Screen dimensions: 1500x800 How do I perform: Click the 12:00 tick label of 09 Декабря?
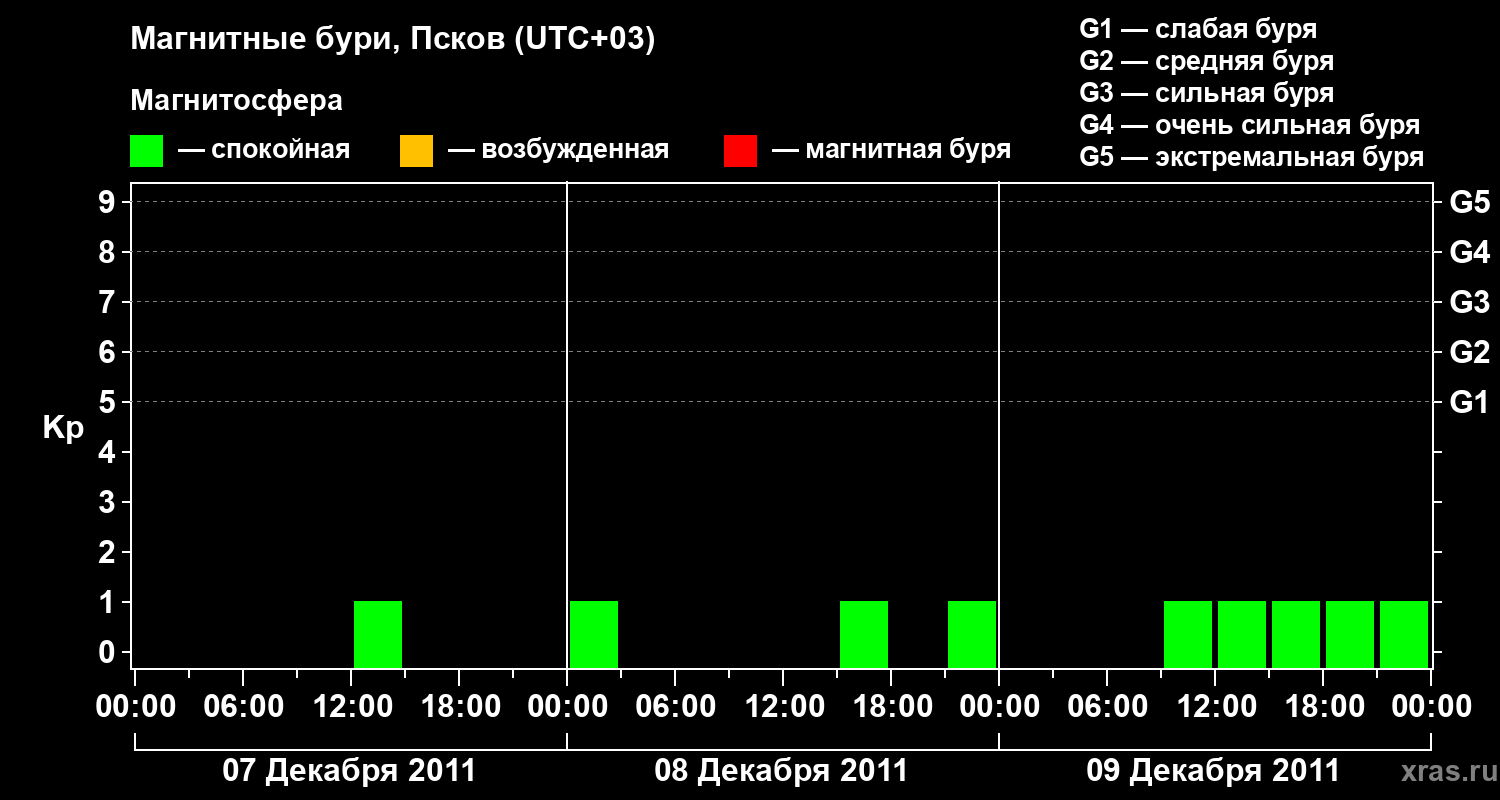1215,706
